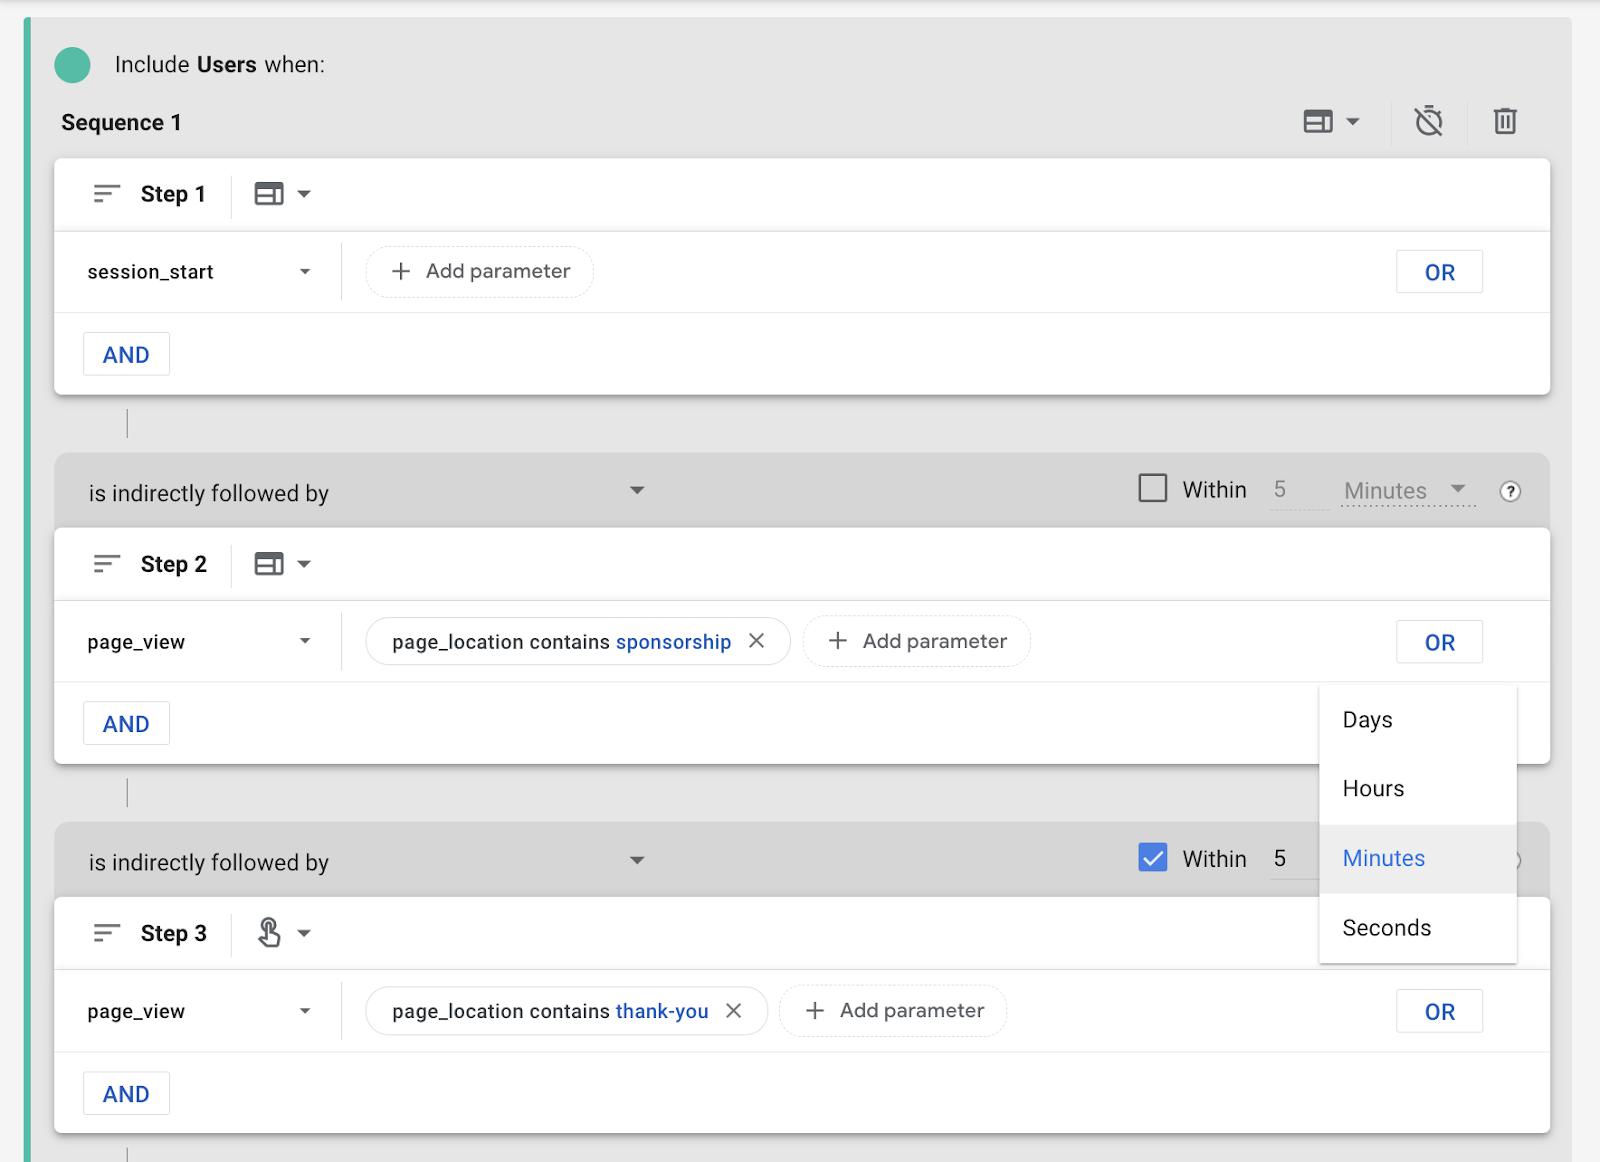The width and height of the screenshot is (1600, 1162).
Task: Remove the sponsorship page_location parameter
Action: click(x=757, y=641)
